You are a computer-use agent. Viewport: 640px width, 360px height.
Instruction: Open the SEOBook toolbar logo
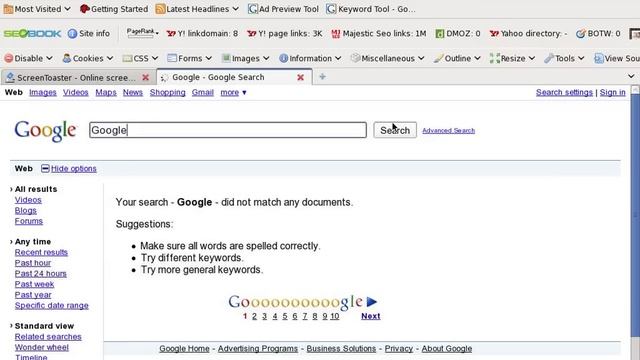click(x=32, y=33)
